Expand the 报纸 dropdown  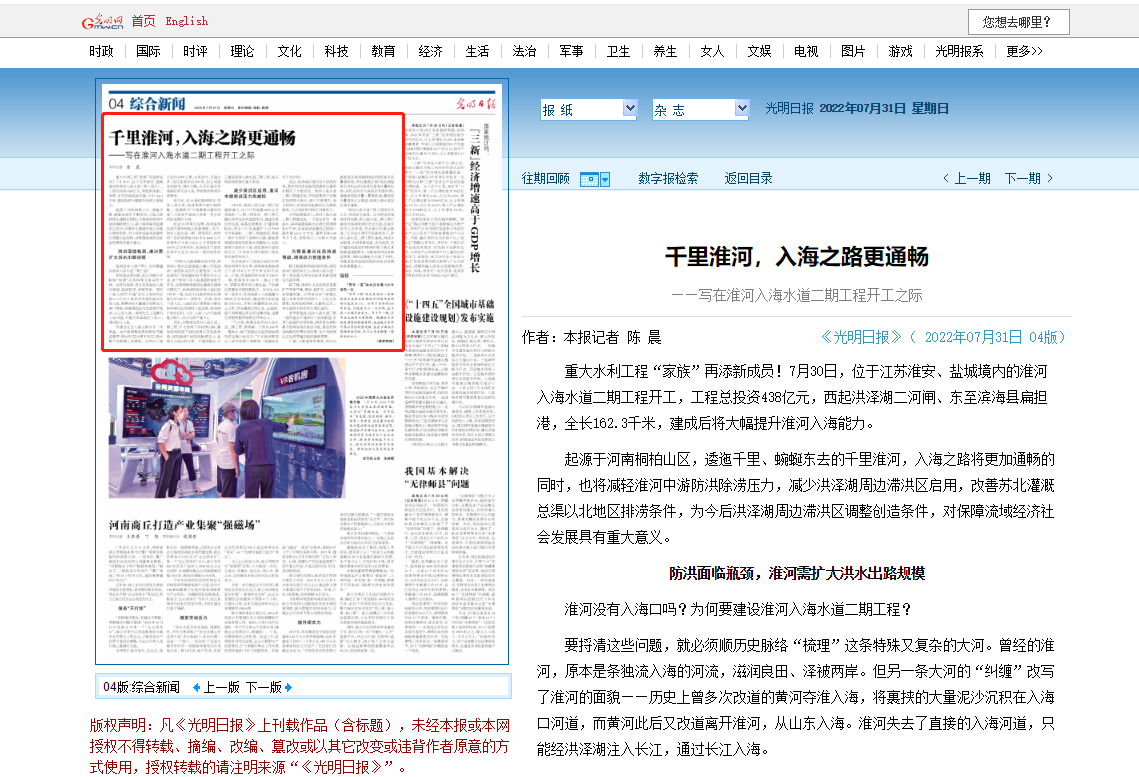588,109
